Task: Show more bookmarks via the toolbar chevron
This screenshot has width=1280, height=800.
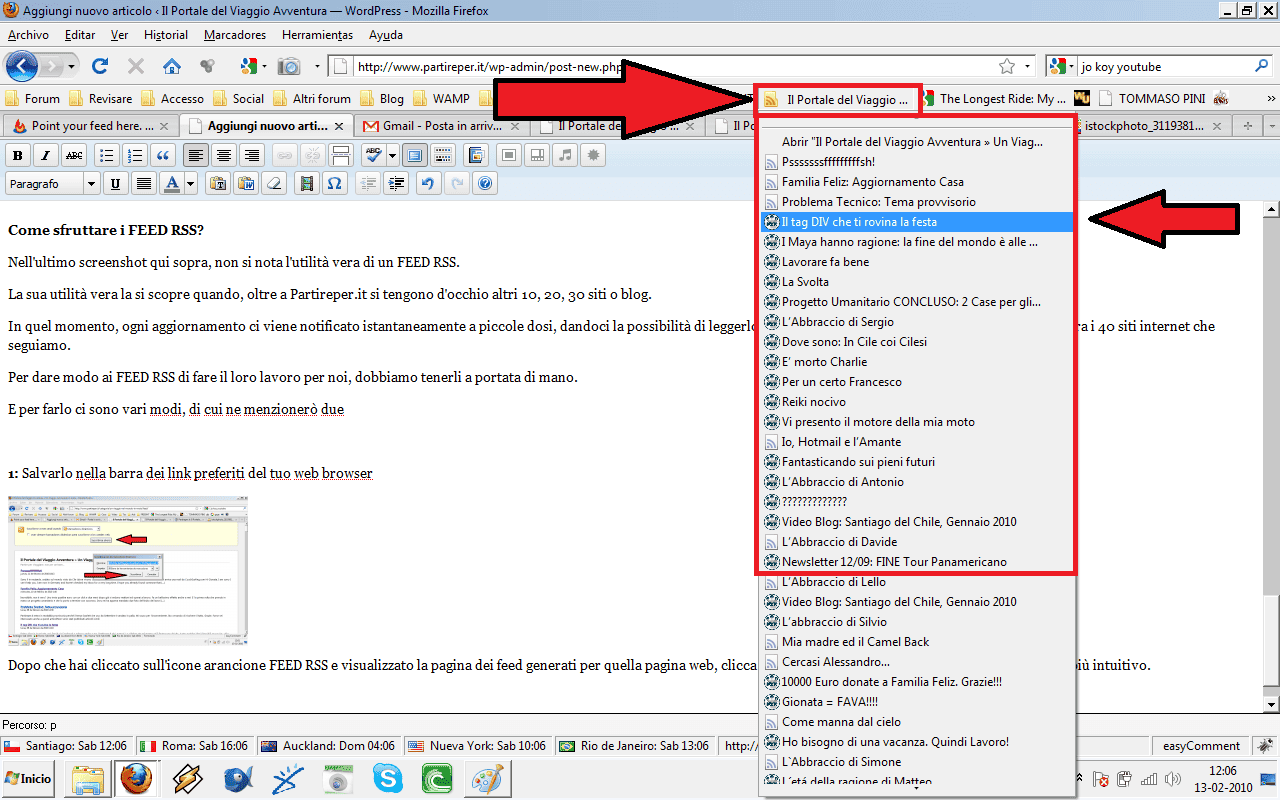Action: pyautogui.click(x=1270, y=99)
